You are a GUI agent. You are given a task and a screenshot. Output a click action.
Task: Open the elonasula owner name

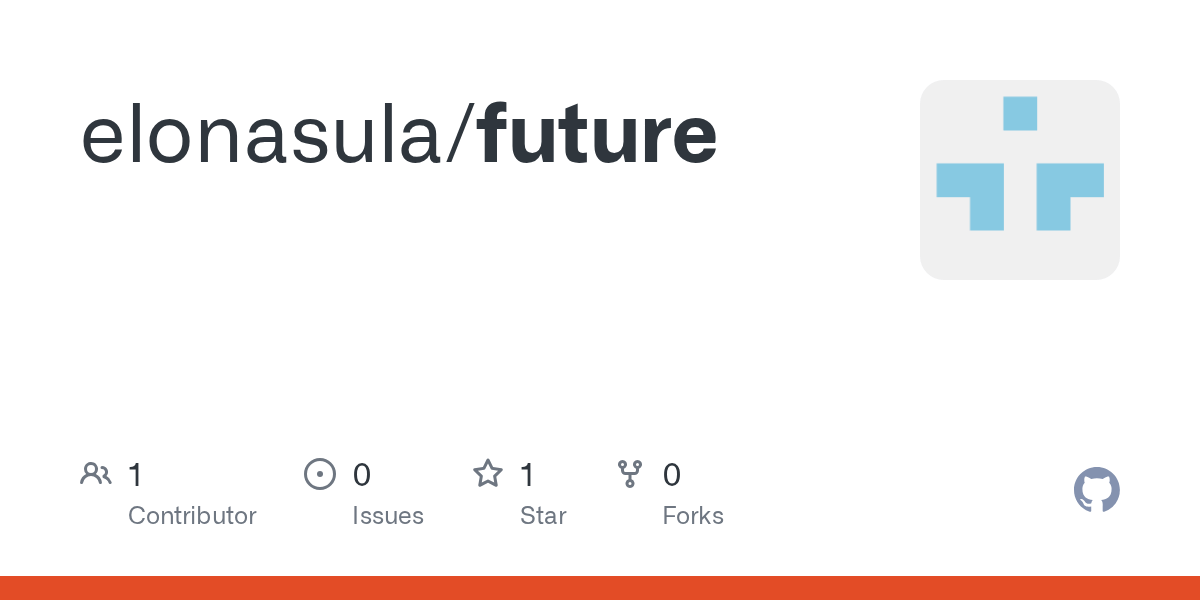point(264,136)
